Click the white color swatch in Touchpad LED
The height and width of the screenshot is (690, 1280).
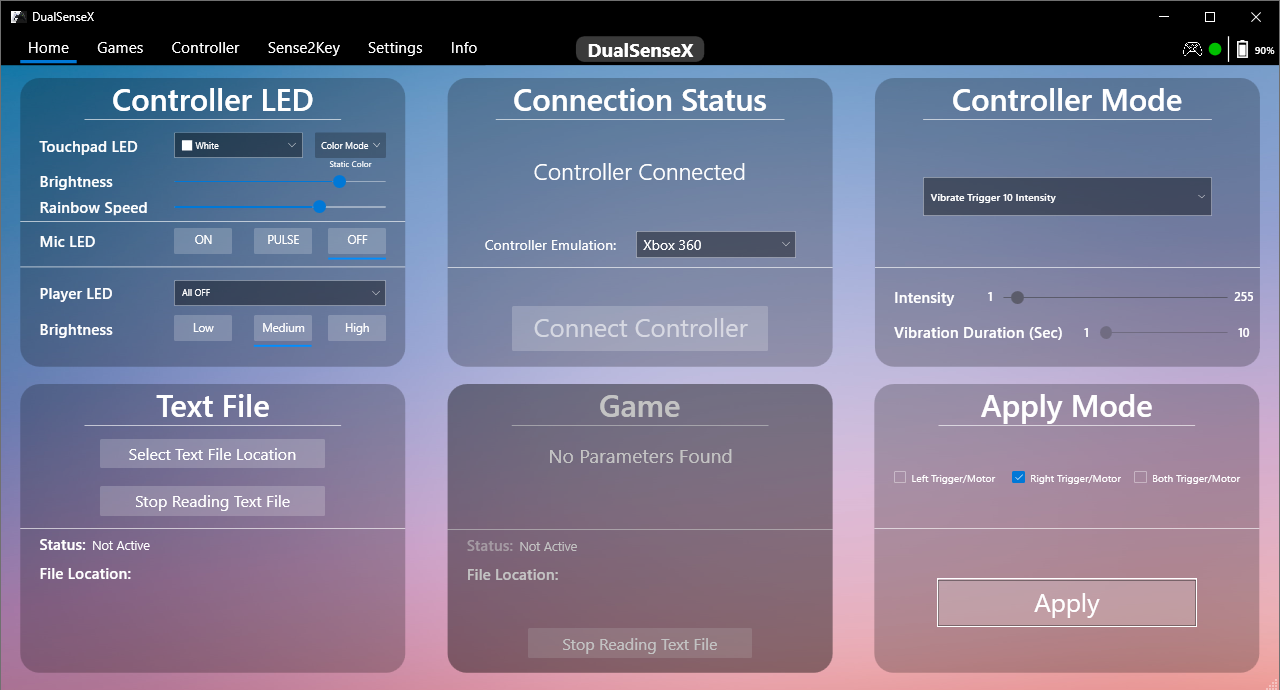[187, 146]
